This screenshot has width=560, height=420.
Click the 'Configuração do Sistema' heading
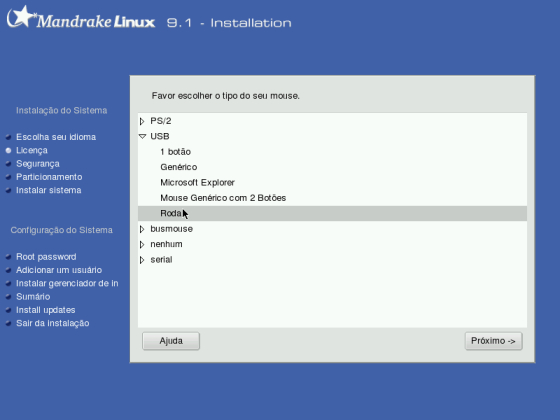[61, 230]
